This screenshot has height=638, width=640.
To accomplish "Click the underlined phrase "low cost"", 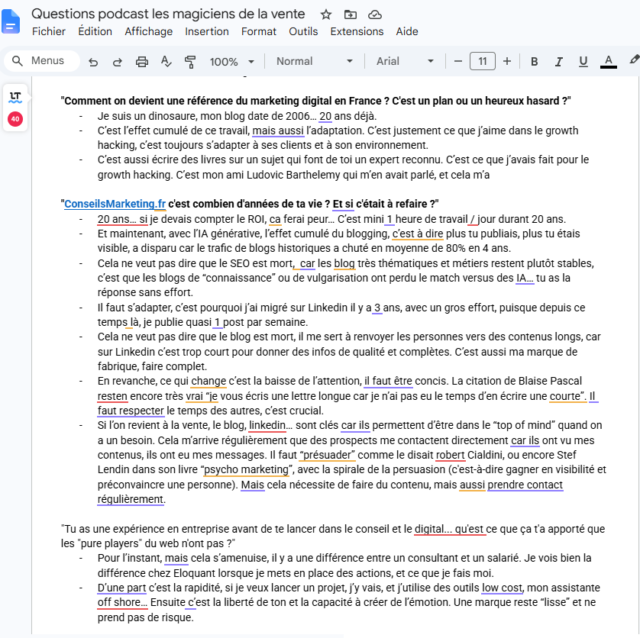I will click(502, 587).
